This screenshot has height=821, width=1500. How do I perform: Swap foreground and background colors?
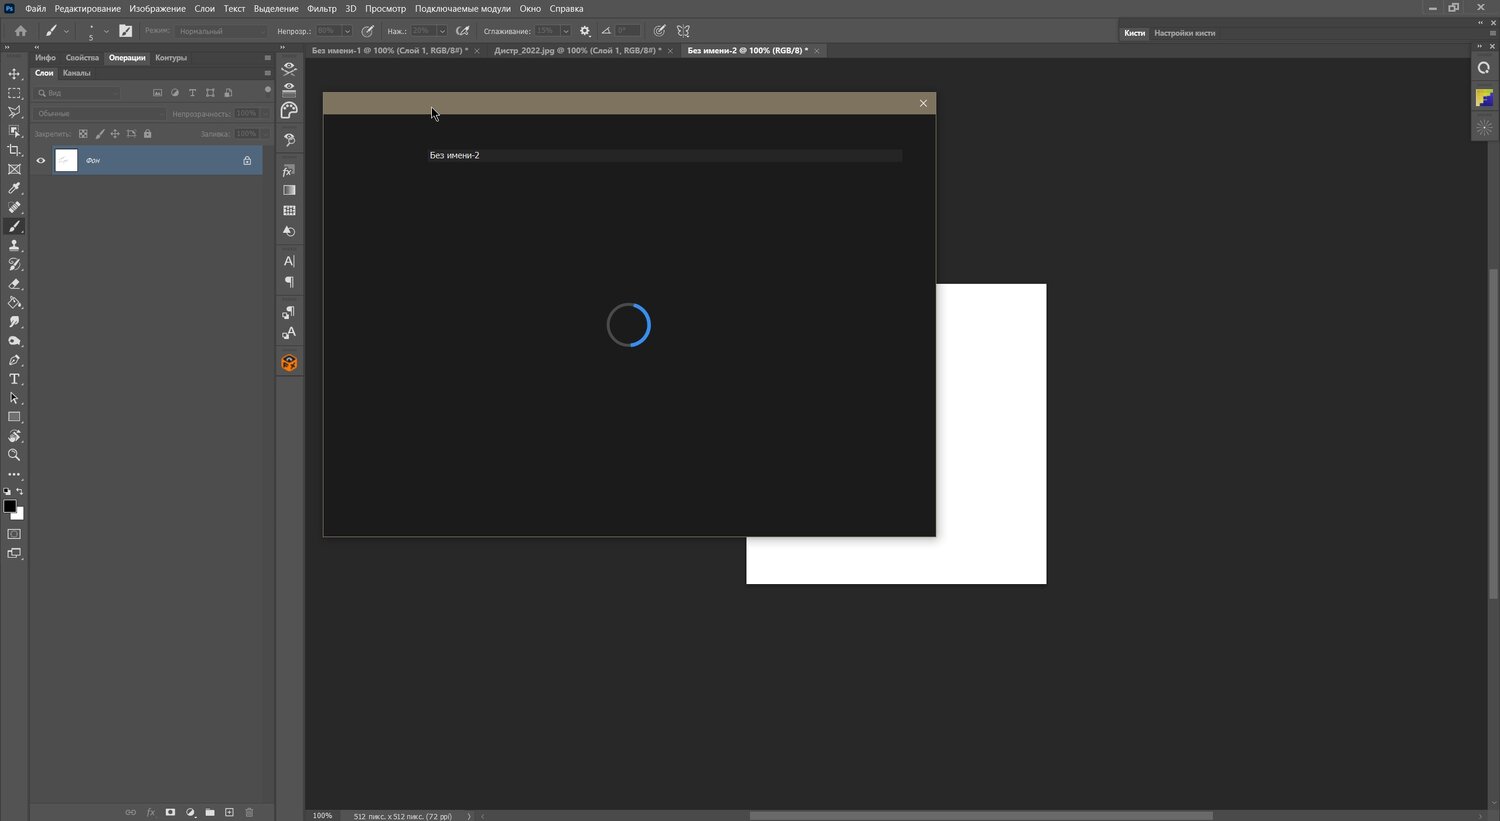20,492
